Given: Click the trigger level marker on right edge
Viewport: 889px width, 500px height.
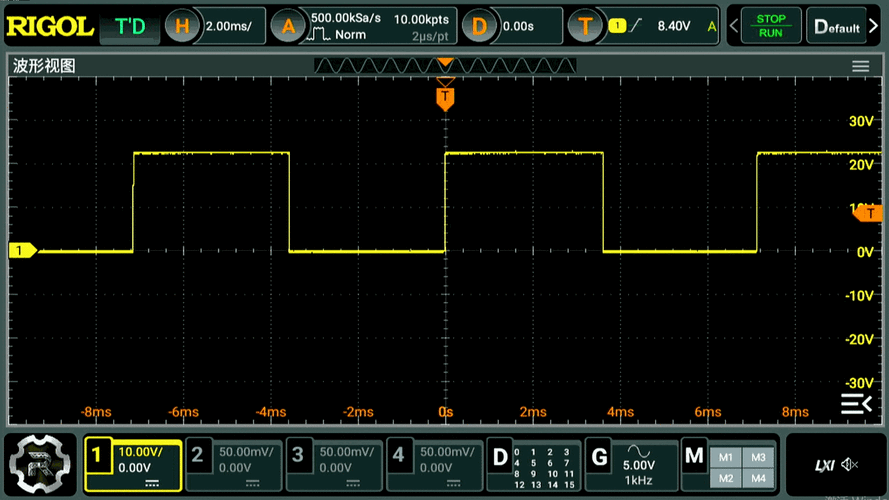Looking at the screenshot, I should click(x=869, y=212).
